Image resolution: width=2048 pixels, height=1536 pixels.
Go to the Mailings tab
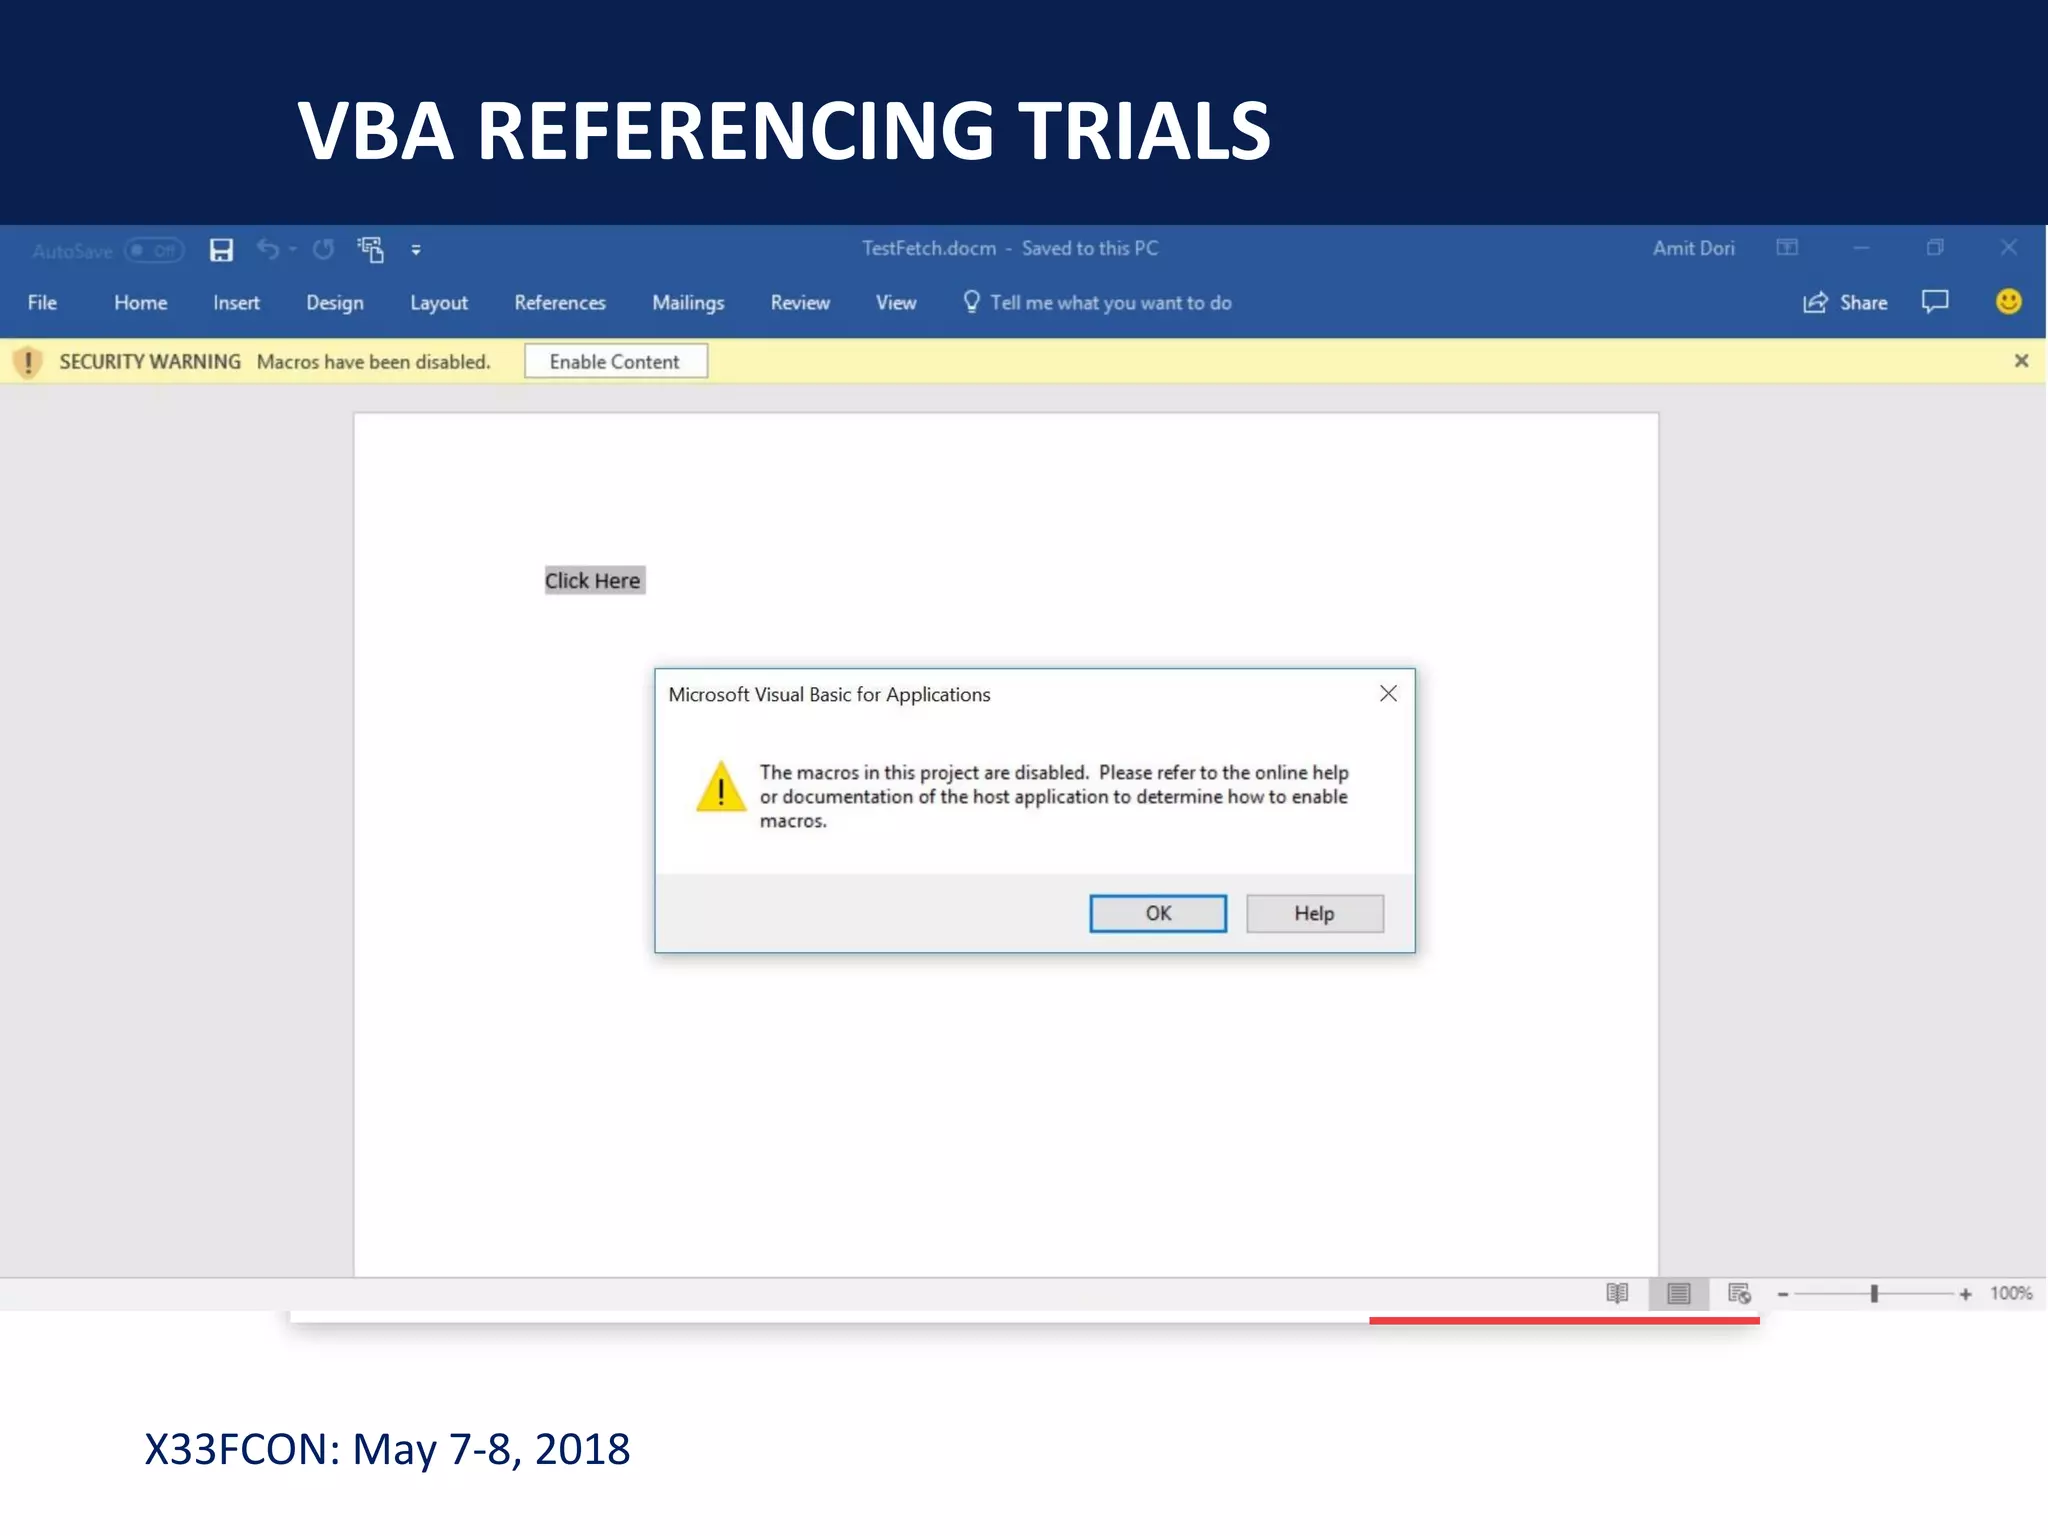point(688,303)
